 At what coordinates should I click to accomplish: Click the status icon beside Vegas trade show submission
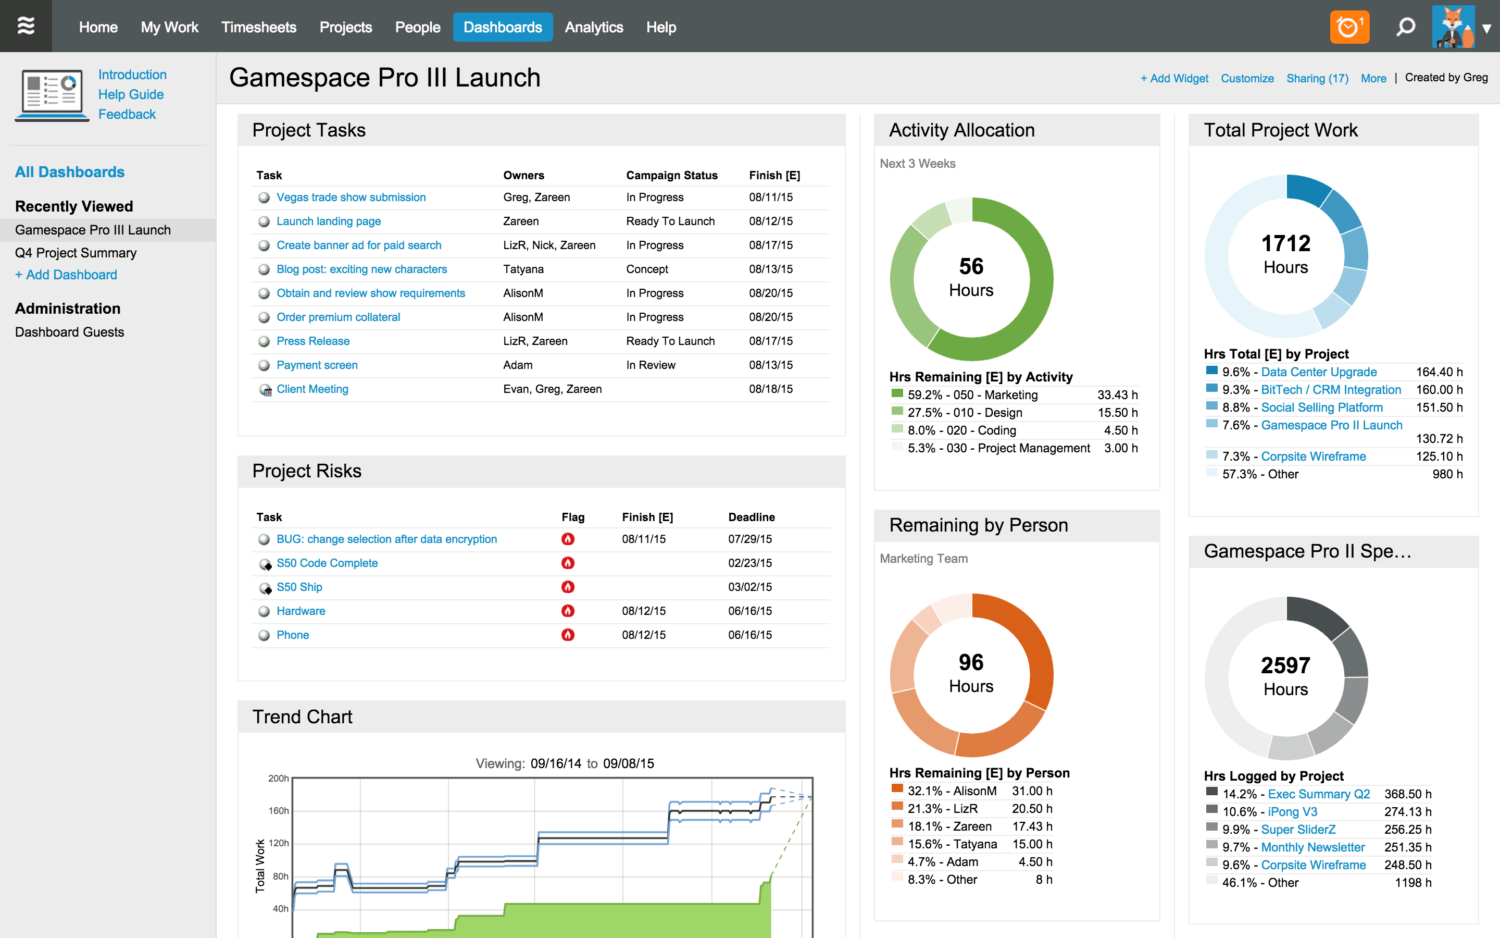[263, 197]
